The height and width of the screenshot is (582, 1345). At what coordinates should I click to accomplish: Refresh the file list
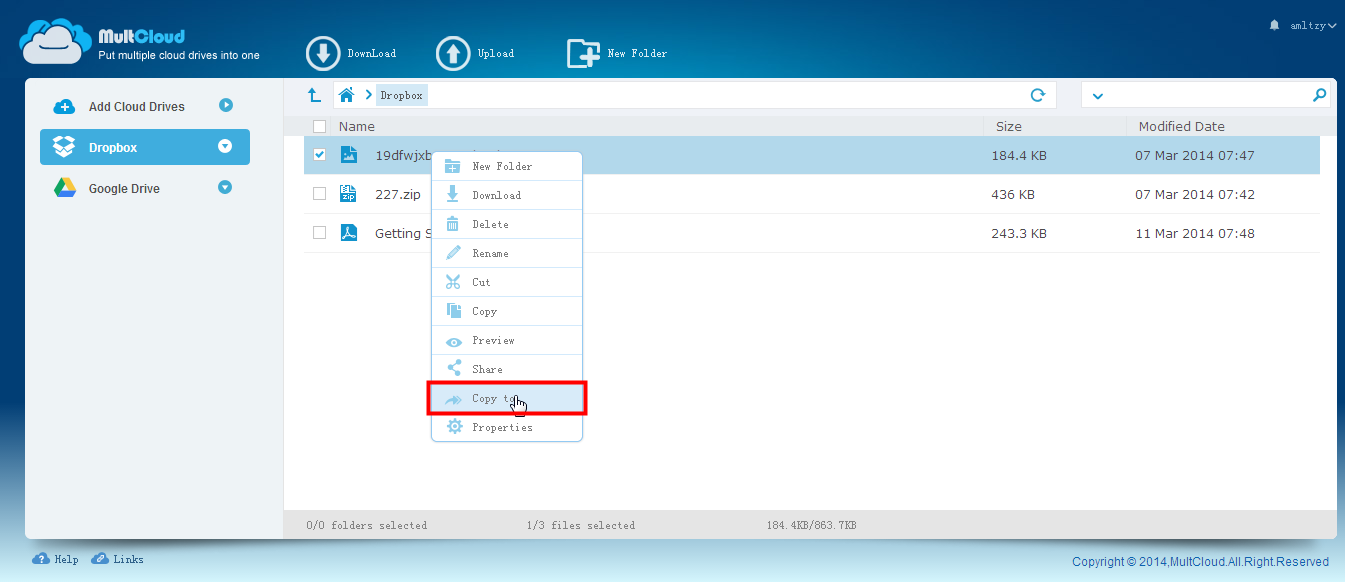1038,95
